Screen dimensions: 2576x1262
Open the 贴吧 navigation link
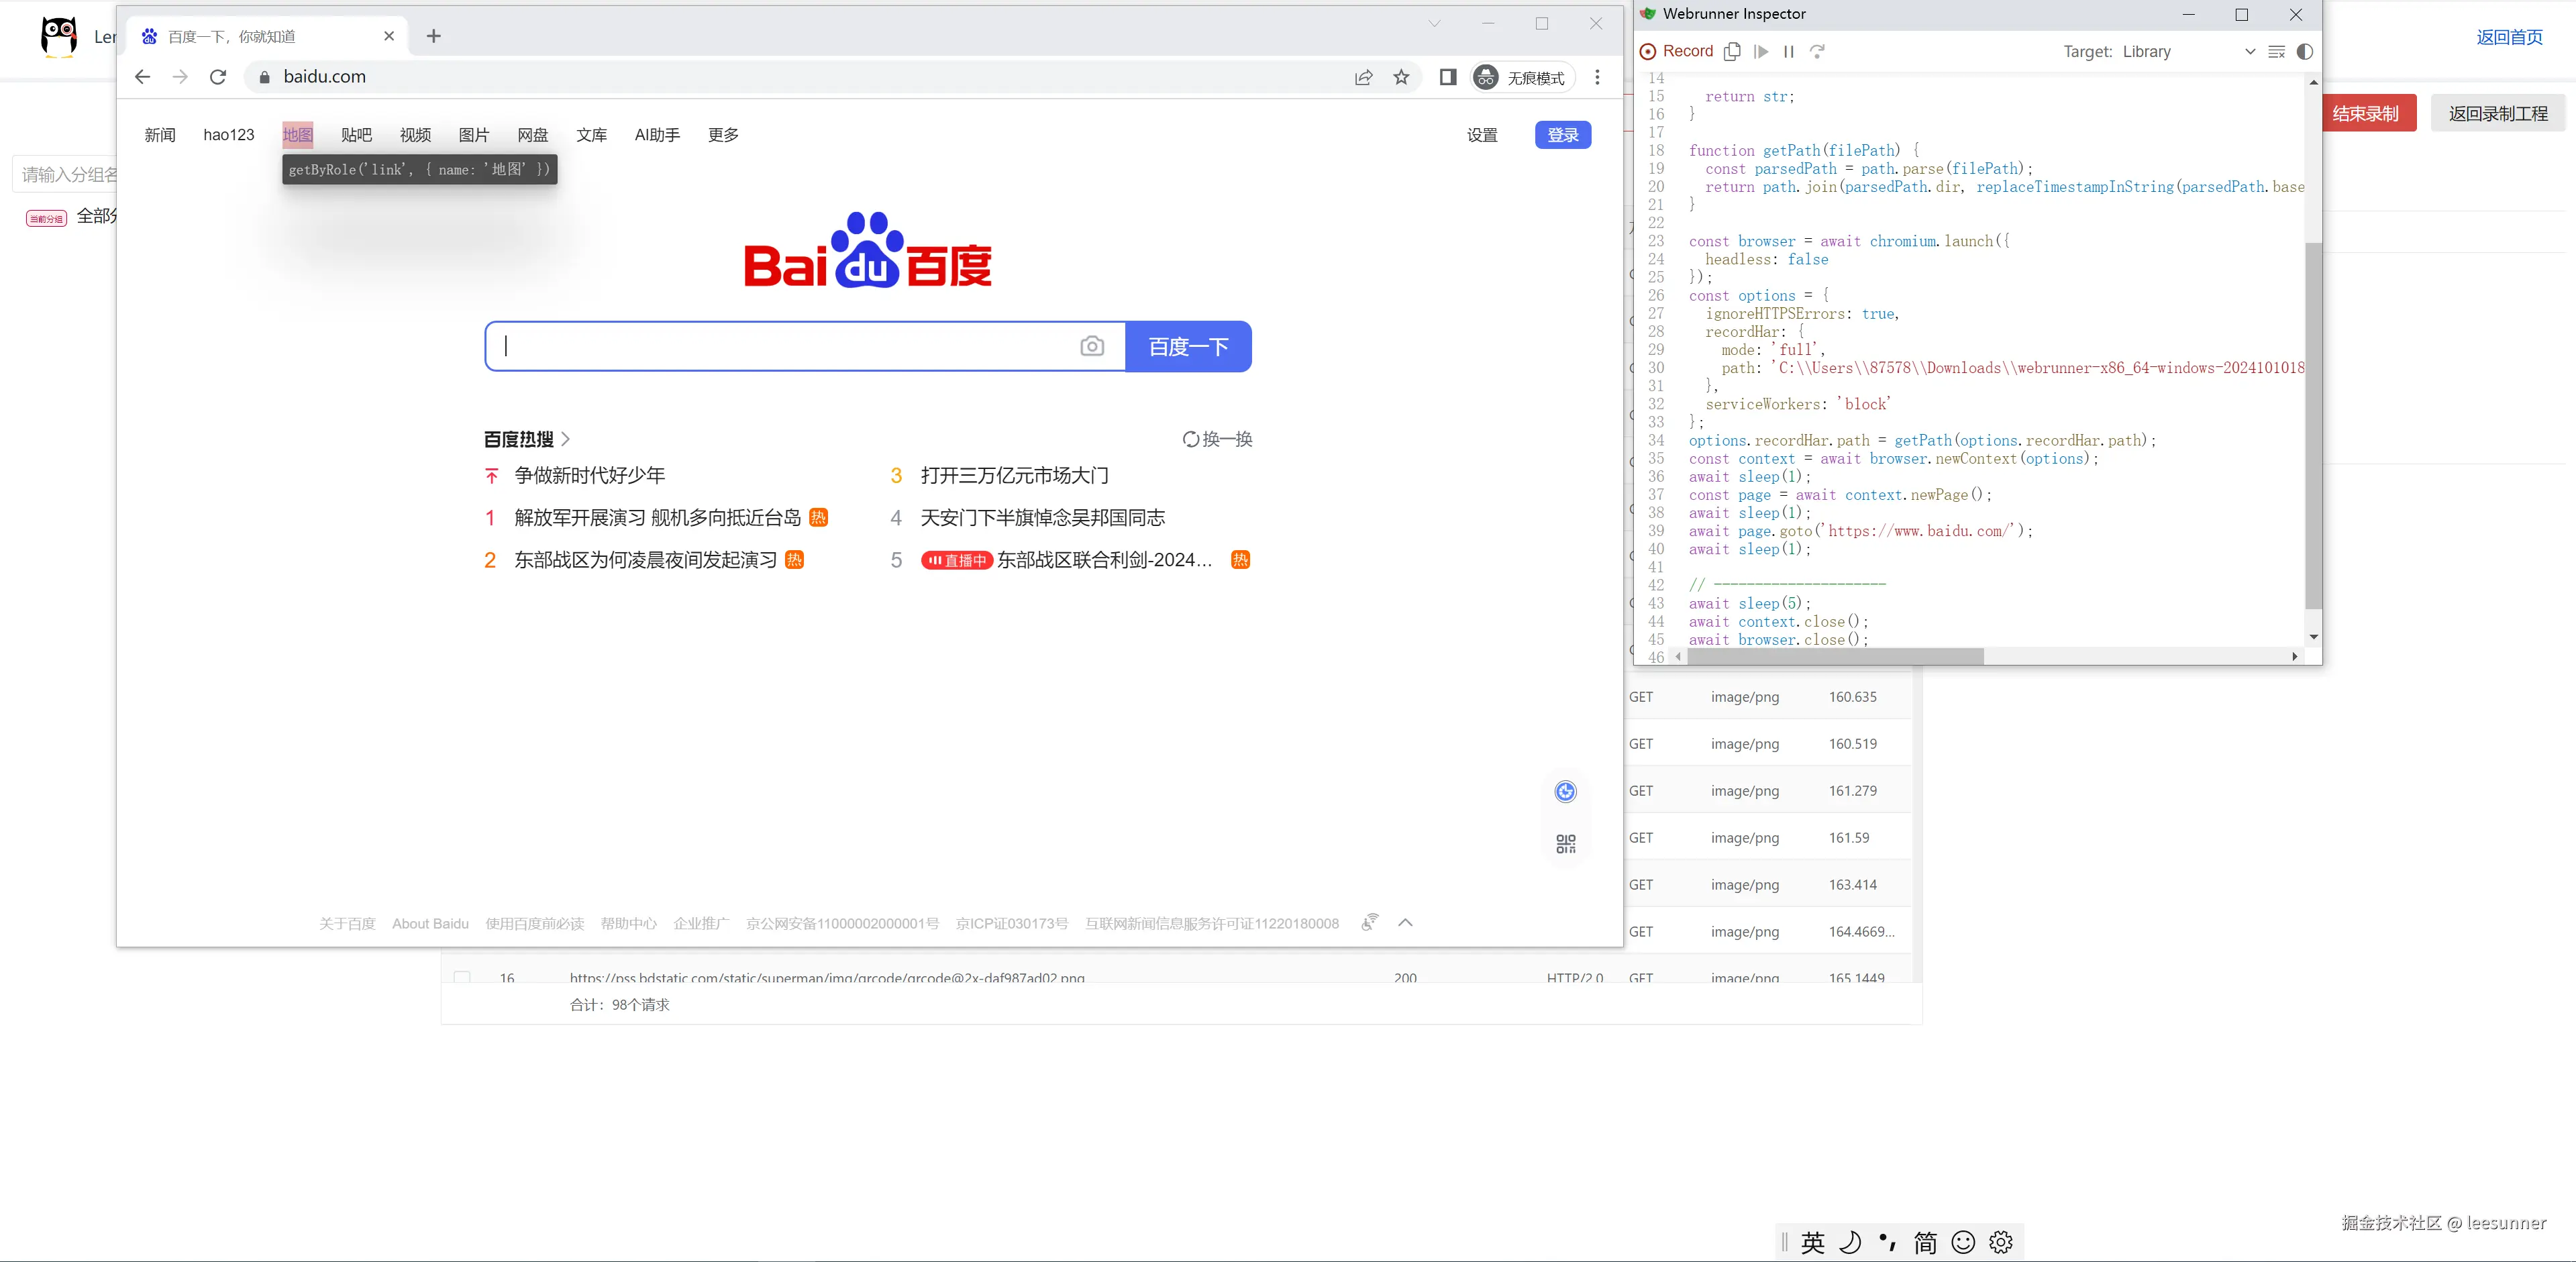tap(356, 135)
